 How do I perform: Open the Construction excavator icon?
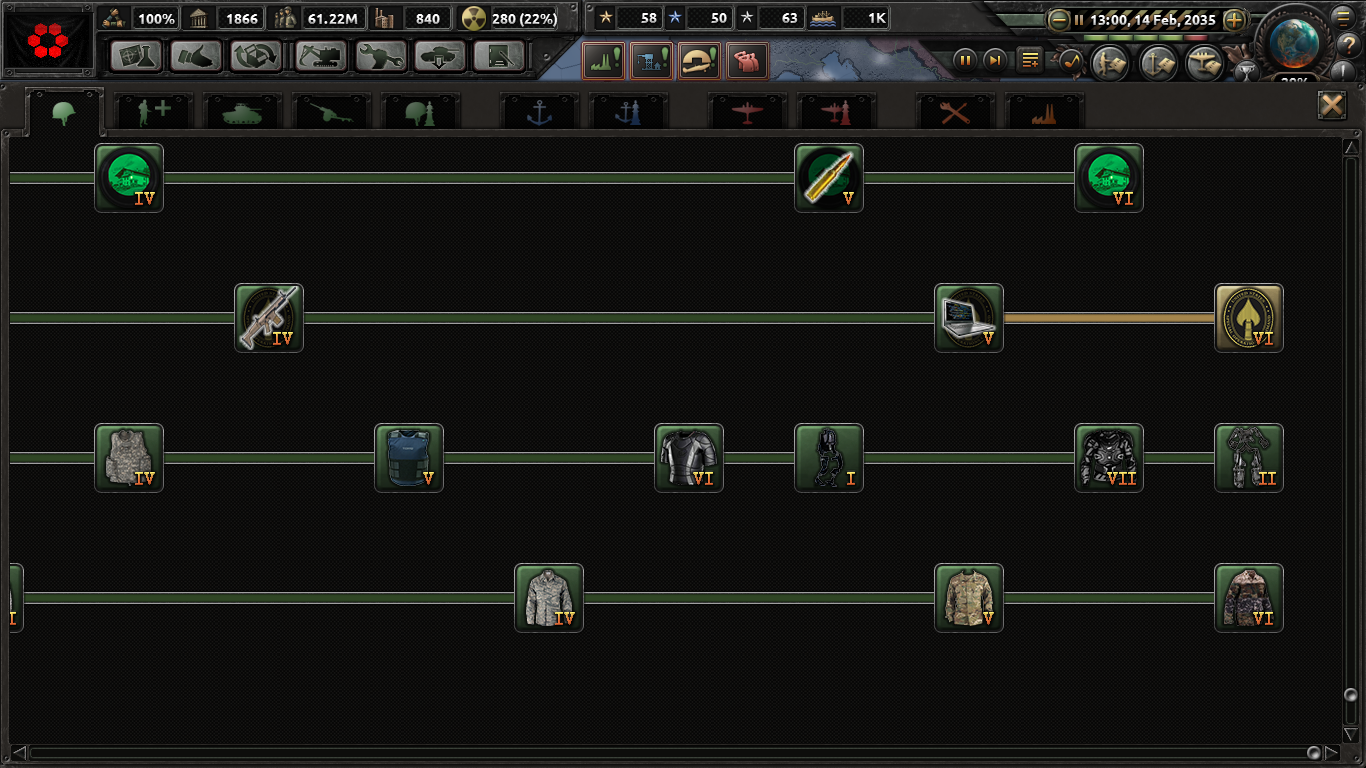coord(319,56)
